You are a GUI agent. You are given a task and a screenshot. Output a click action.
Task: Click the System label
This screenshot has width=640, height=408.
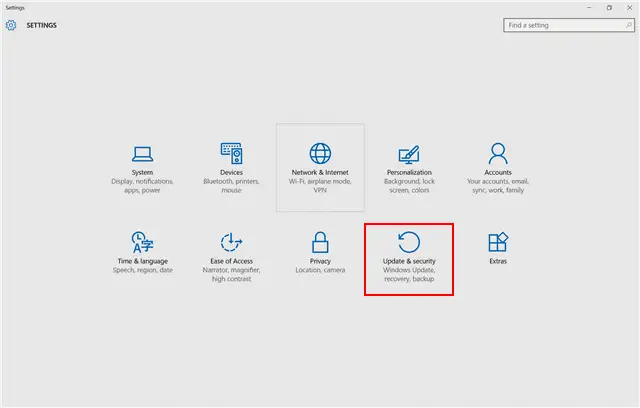142,173
